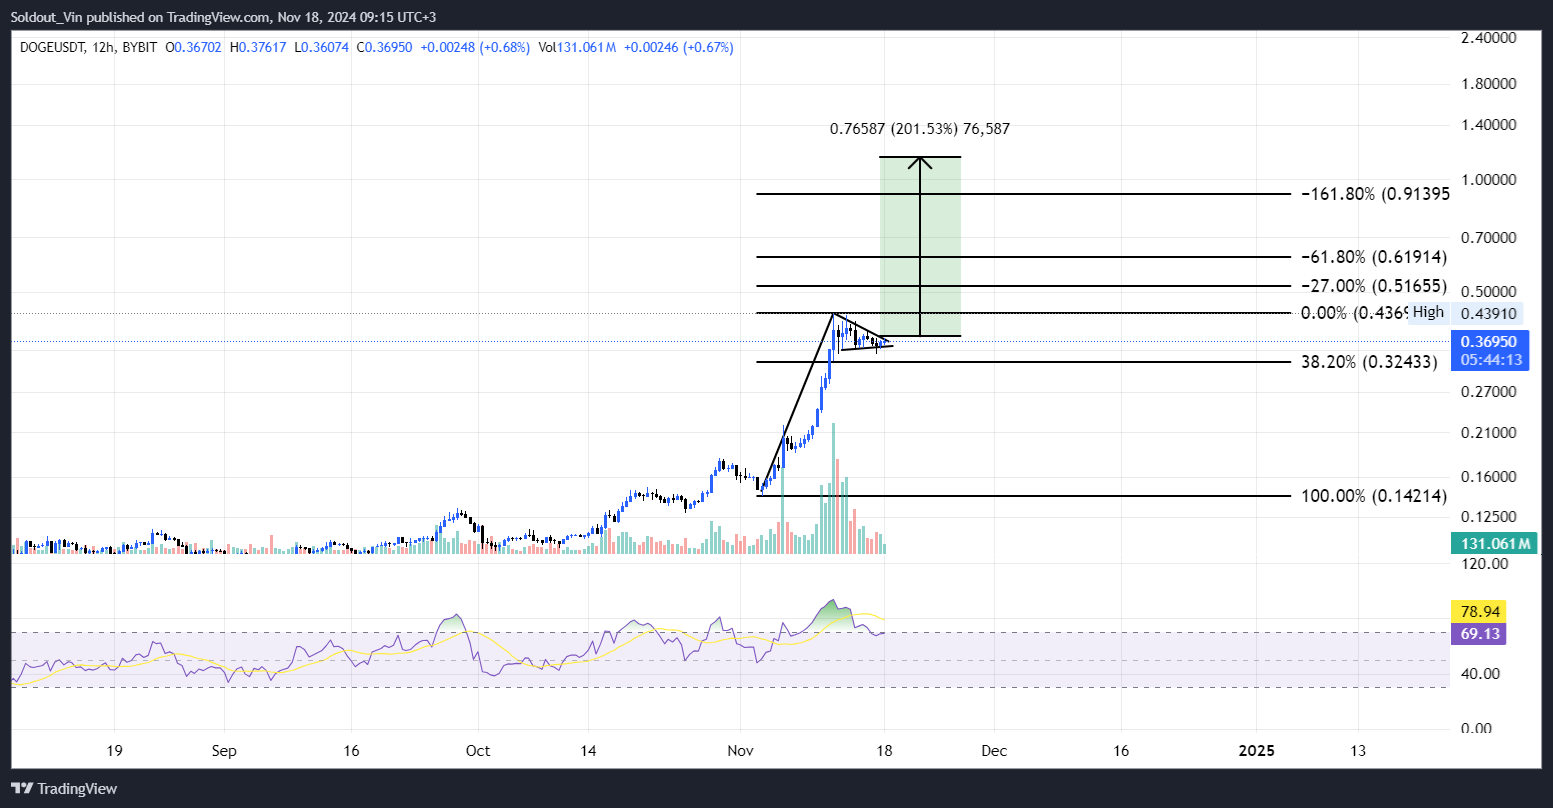
Task: Click the 0.21000 price axis label
Action: tap(1490, 433)
